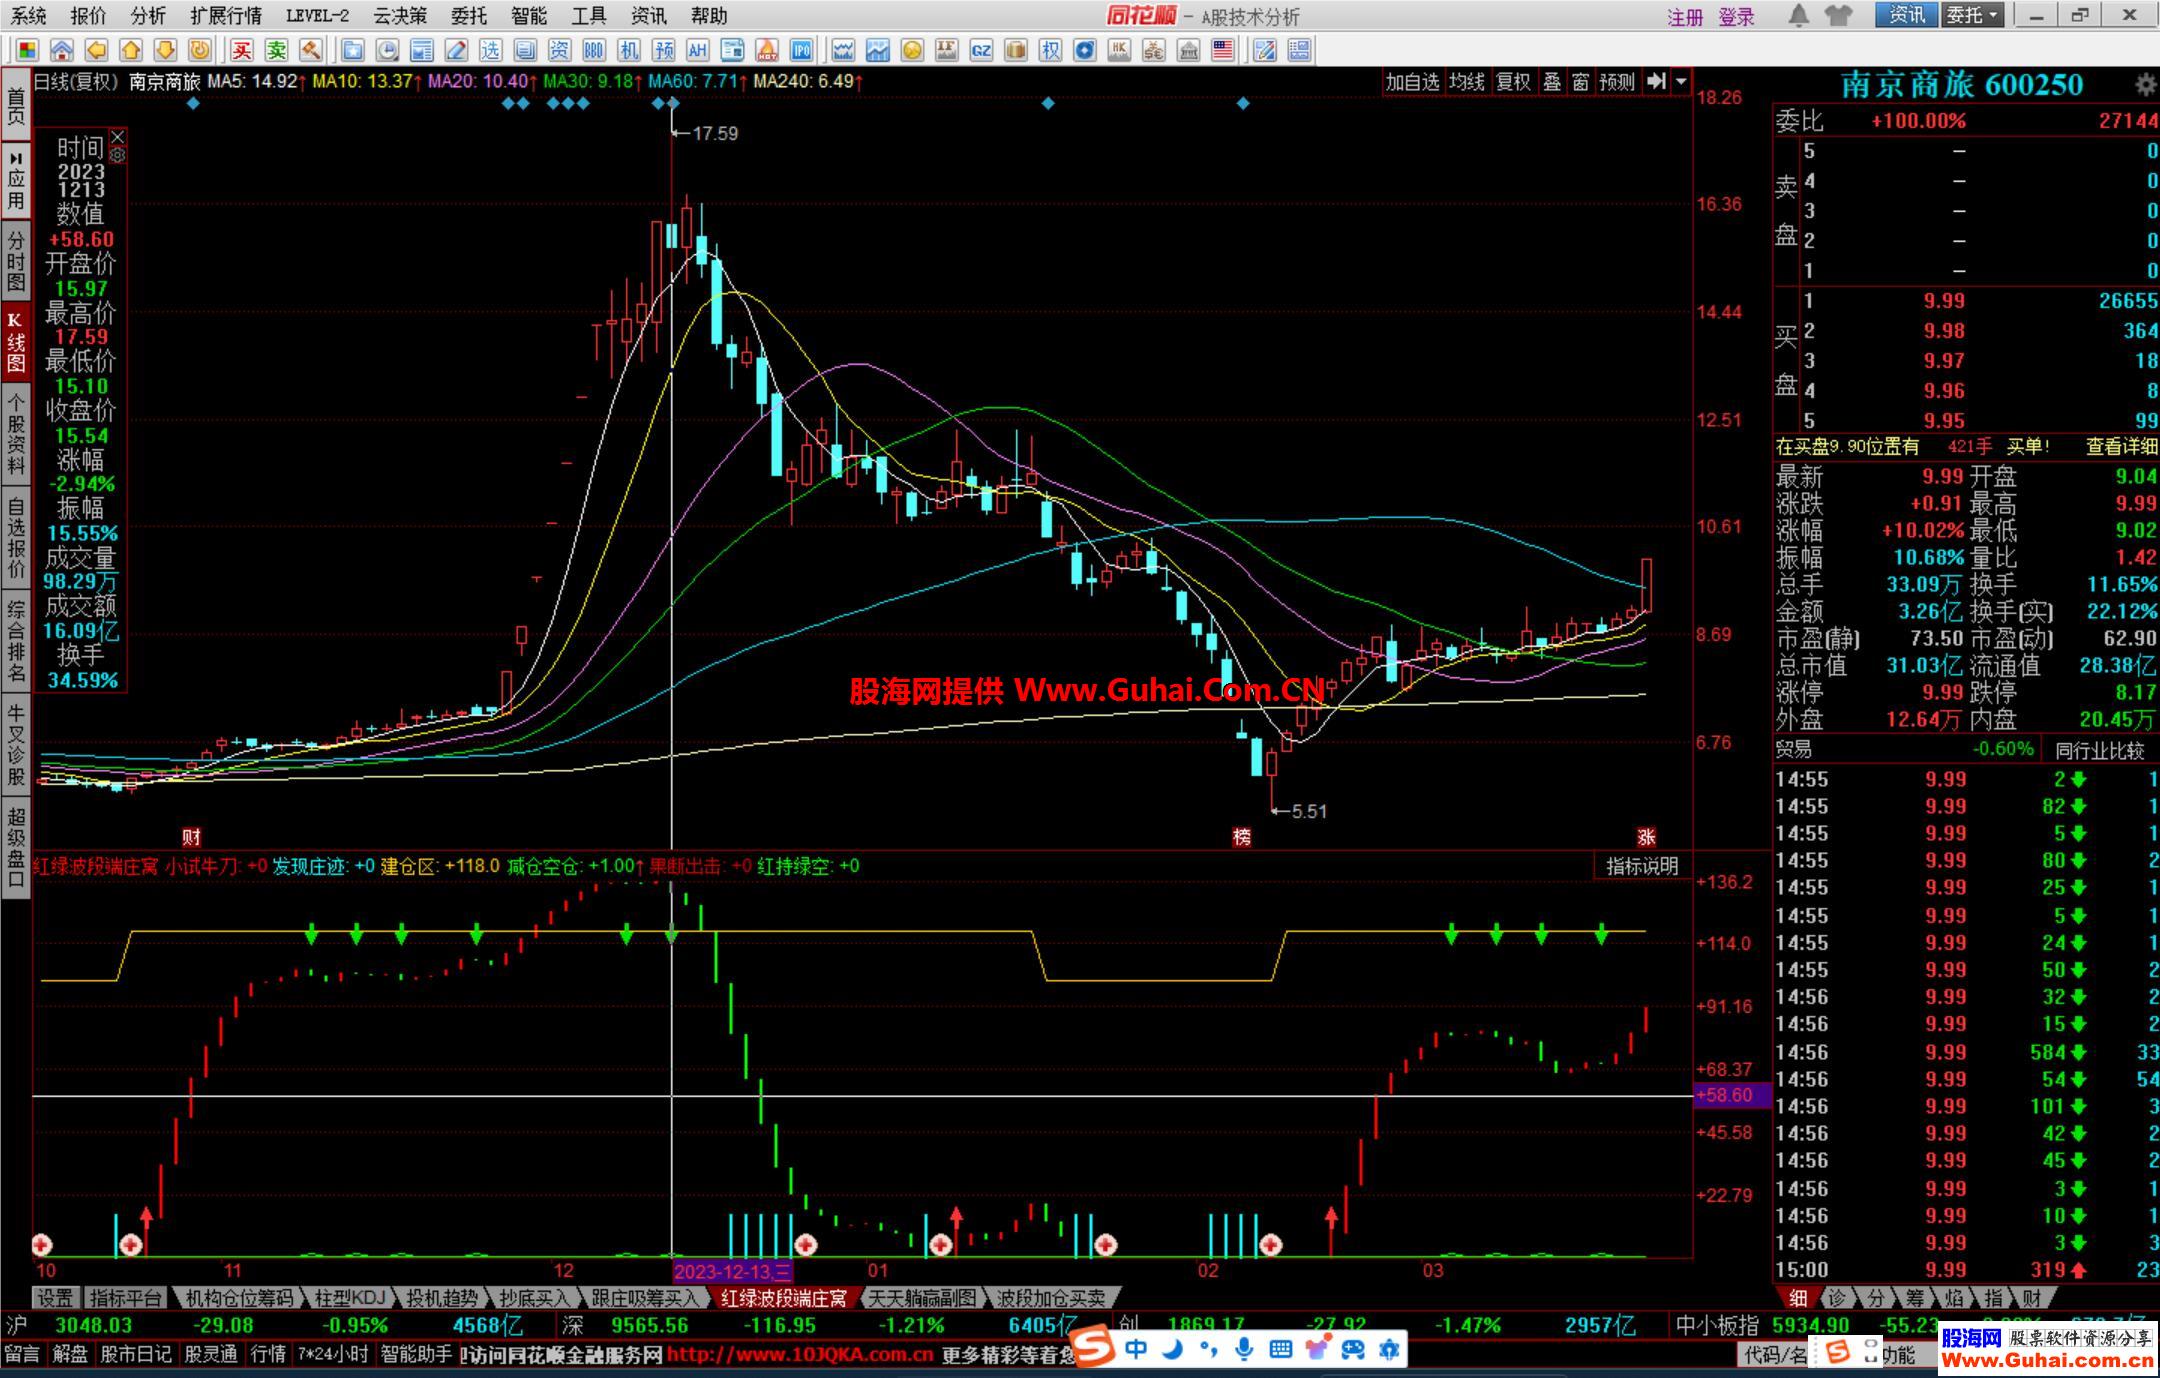
Task: Click the bank building toolbar icon
Action: click(1188, 50)
